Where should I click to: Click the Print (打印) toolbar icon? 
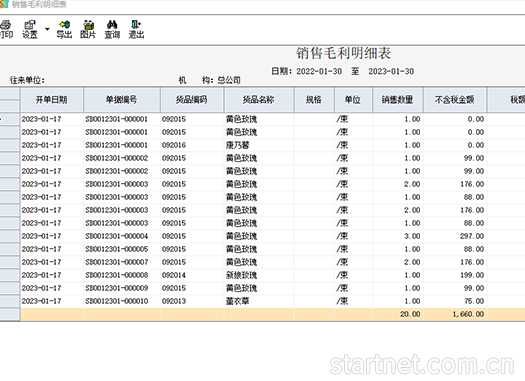6,29
